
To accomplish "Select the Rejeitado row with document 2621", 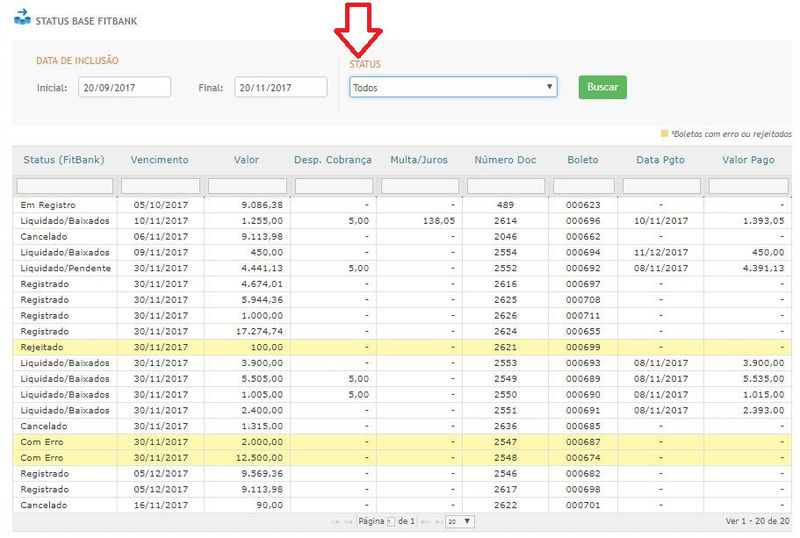I will [x=400, y=345].
